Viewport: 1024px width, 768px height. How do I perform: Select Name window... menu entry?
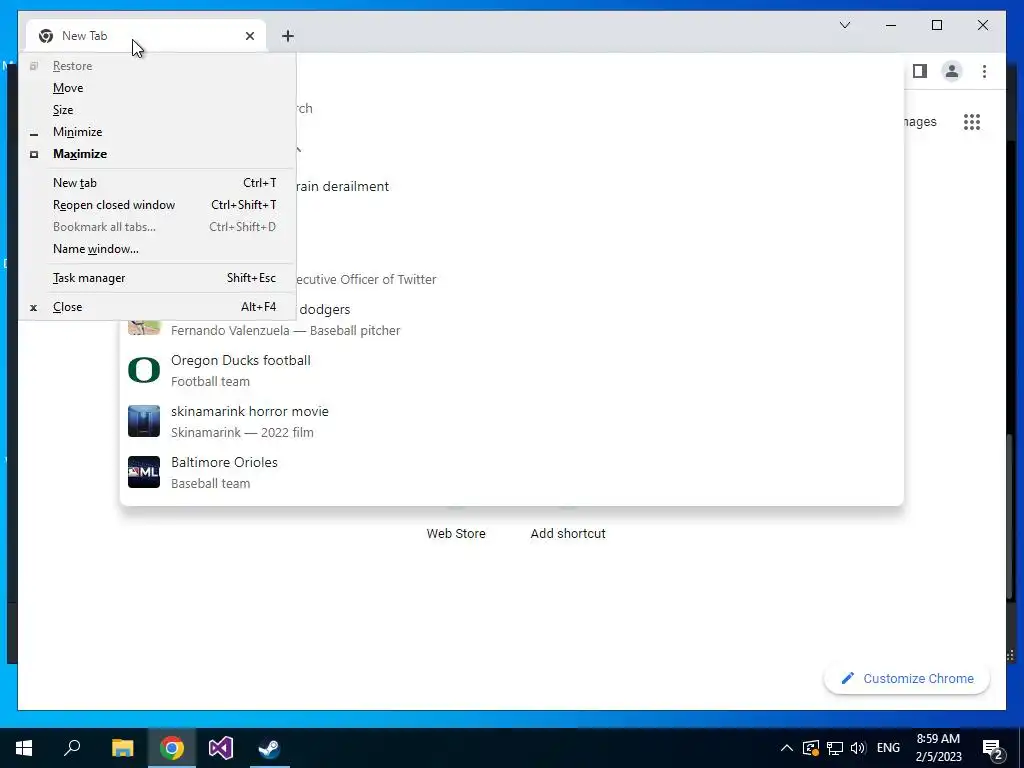tap(157, 249)
